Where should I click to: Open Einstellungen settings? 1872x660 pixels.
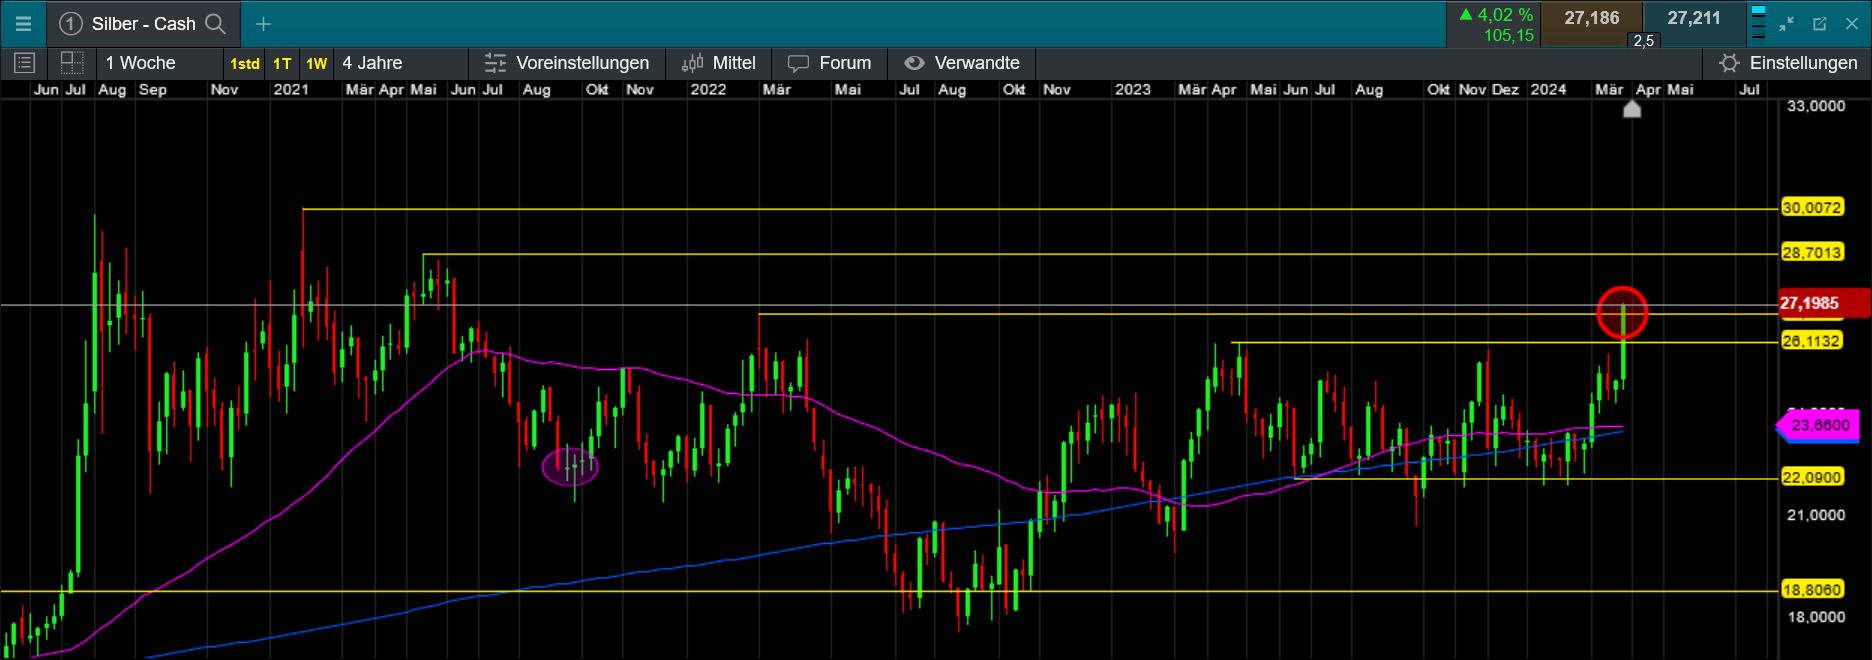click(x=1788, y=63)
